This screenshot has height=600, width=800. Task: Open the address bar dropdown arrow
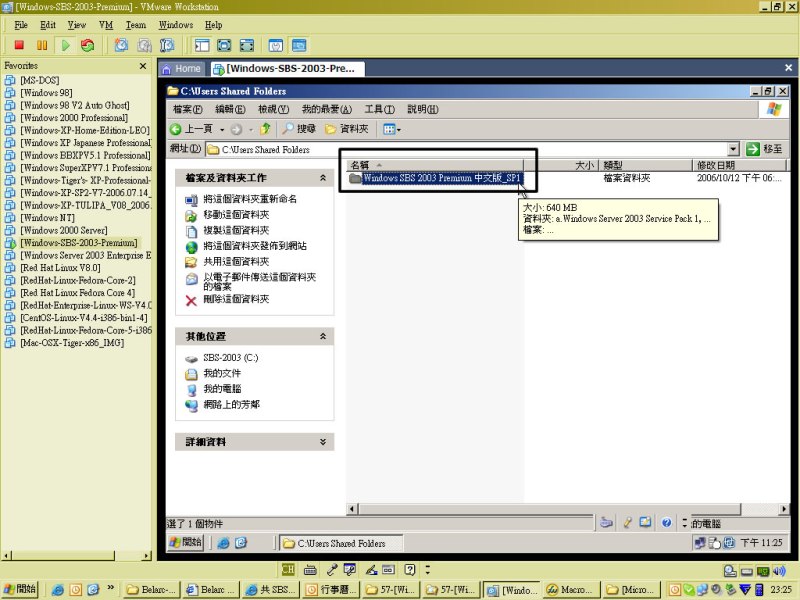pyautogui.click(x=733, y=149)
